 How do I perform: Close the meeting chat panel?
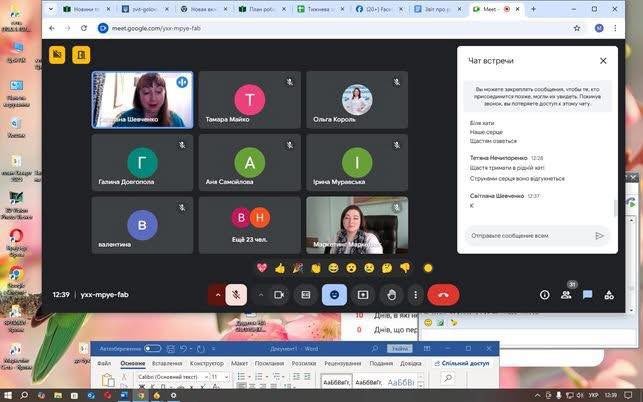603,61
